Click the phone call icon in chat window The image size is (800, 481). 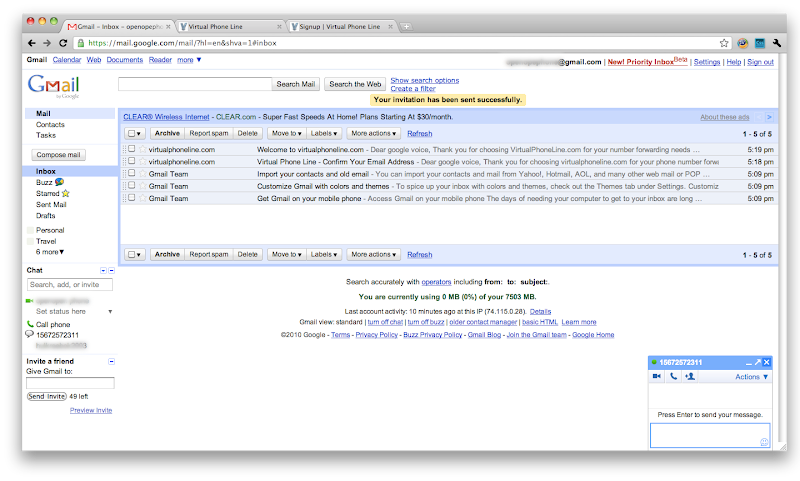674,376
